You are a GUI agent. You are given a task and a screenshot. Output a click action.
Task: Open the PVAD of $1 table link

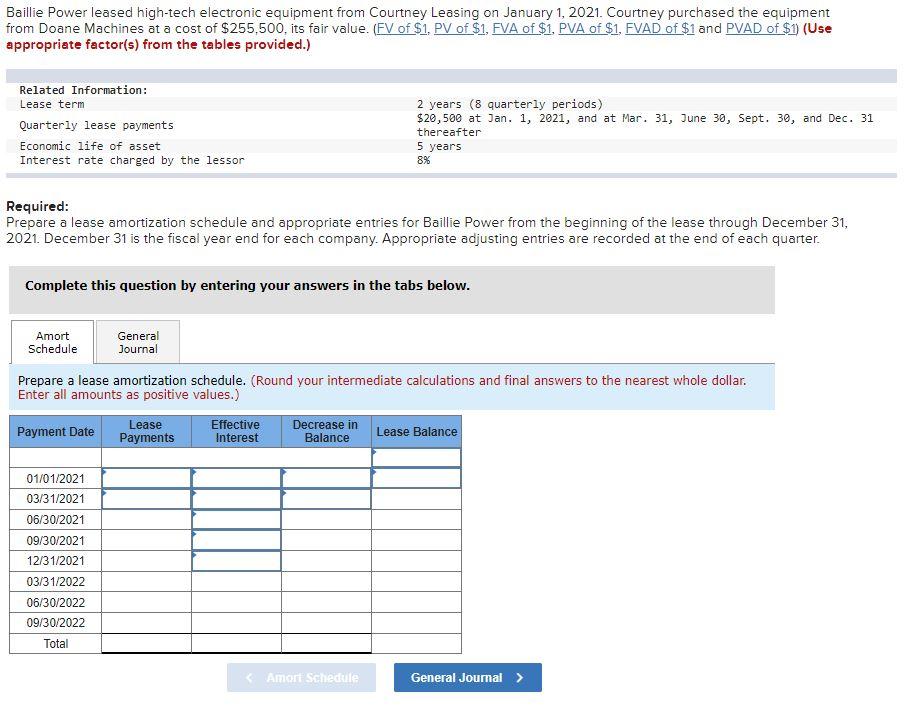click(760, 29)
